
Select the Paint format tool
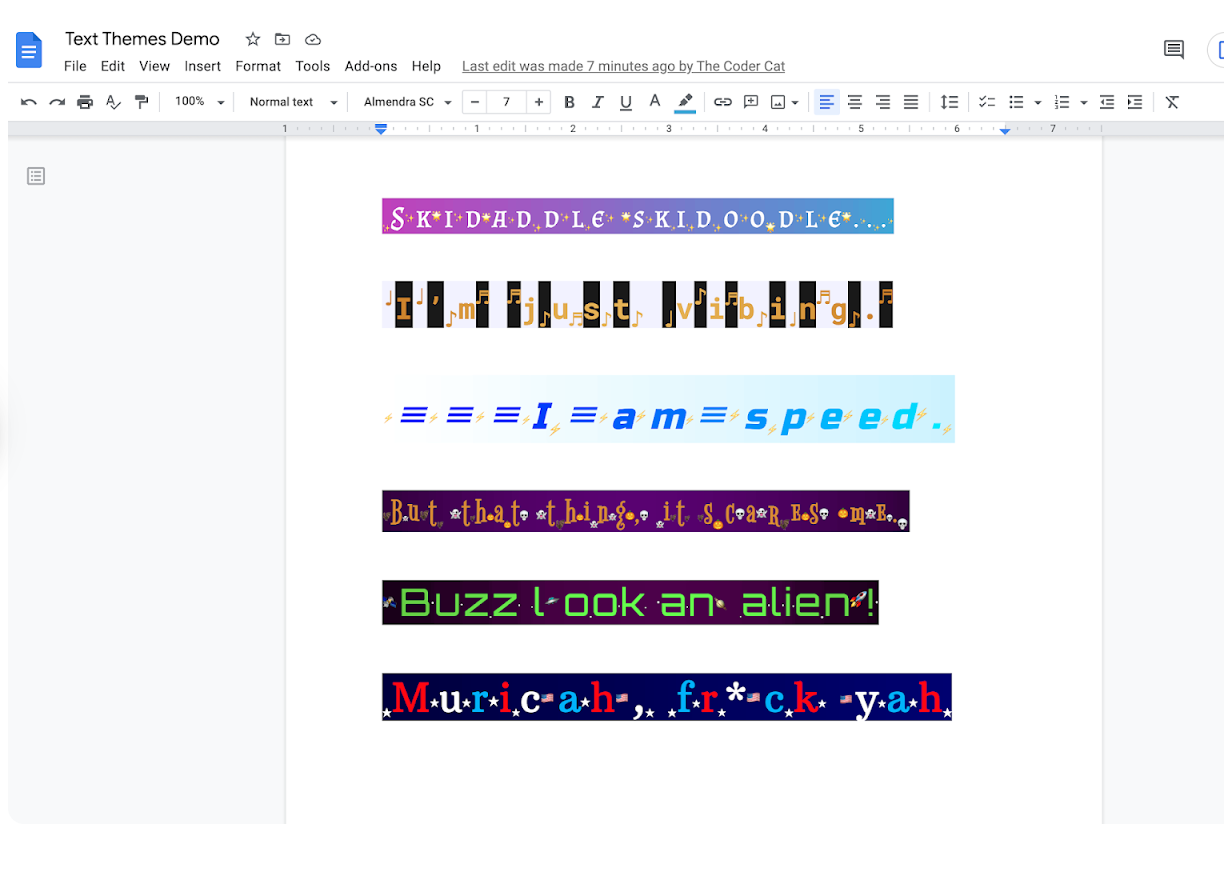pyautogui.click(x=141, y=101)
